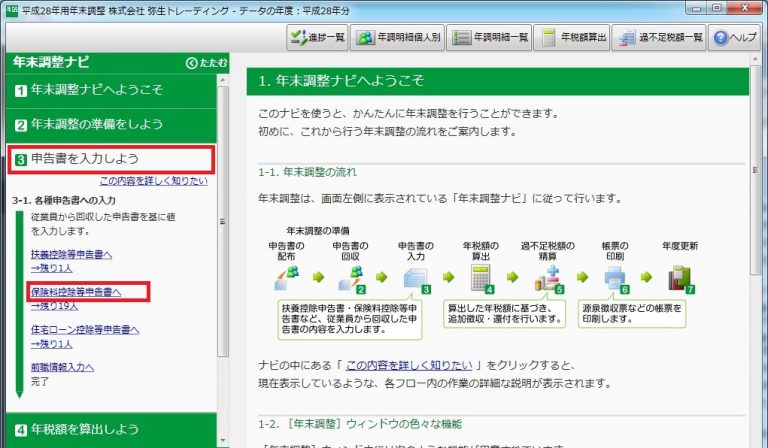Screen dimensions: 768x448
Task: Expand step 4 年税額を算出しよう
Action: click(108, 429)
